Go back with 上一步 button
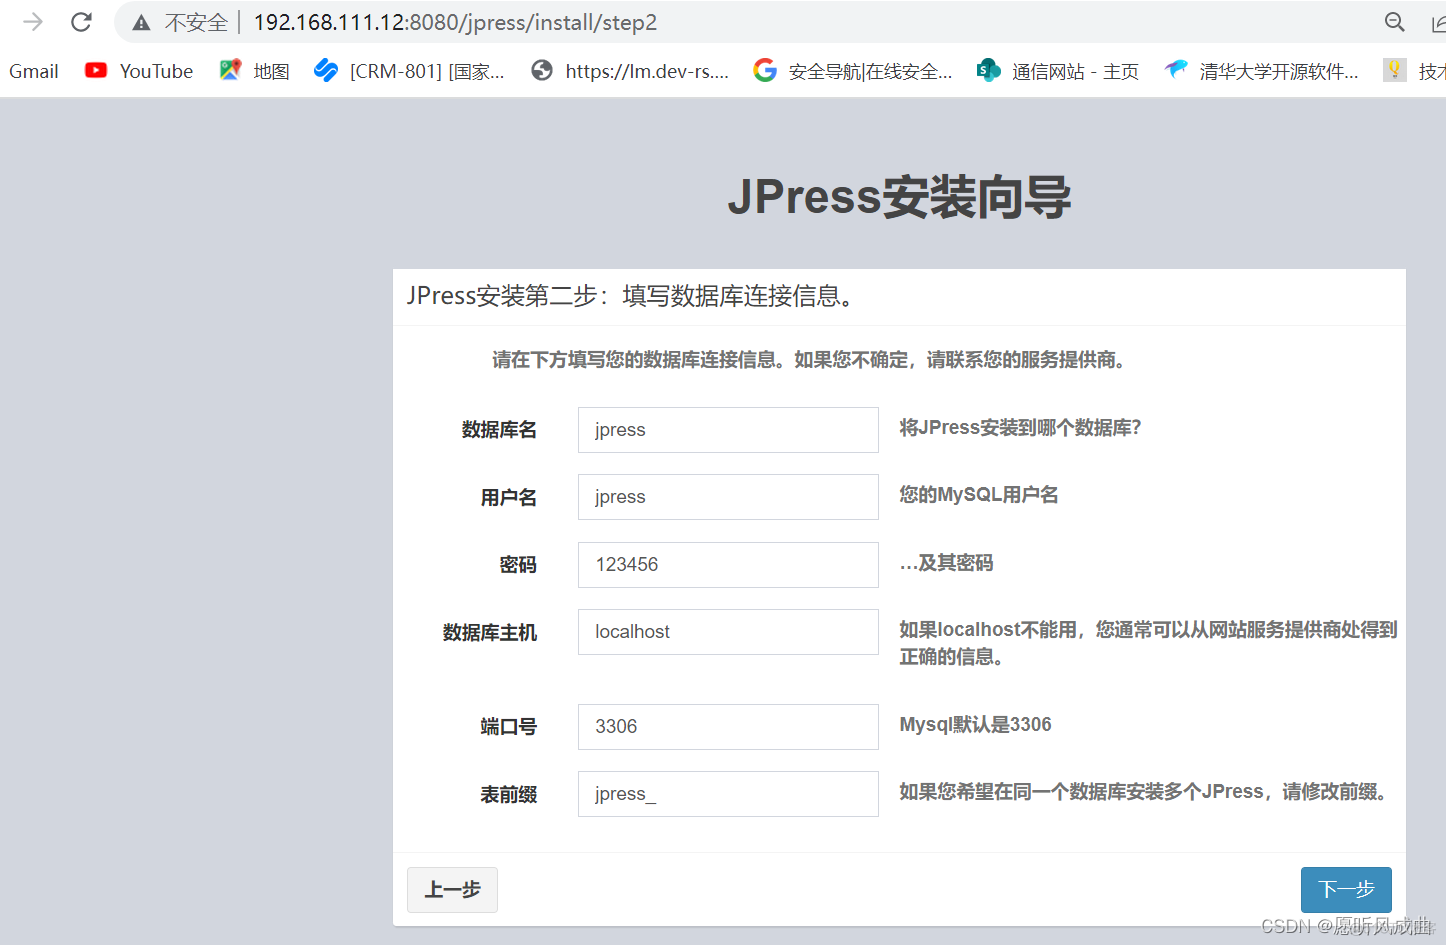This screenshot has height=945, width=1446. pyautogui.click(x=452, y=890)
